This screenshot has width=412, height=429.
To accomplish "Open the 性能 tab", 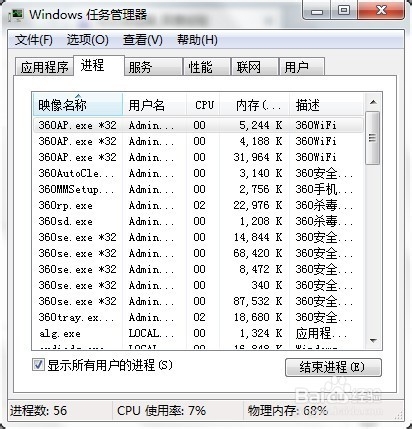I will (x=207, y=67).
